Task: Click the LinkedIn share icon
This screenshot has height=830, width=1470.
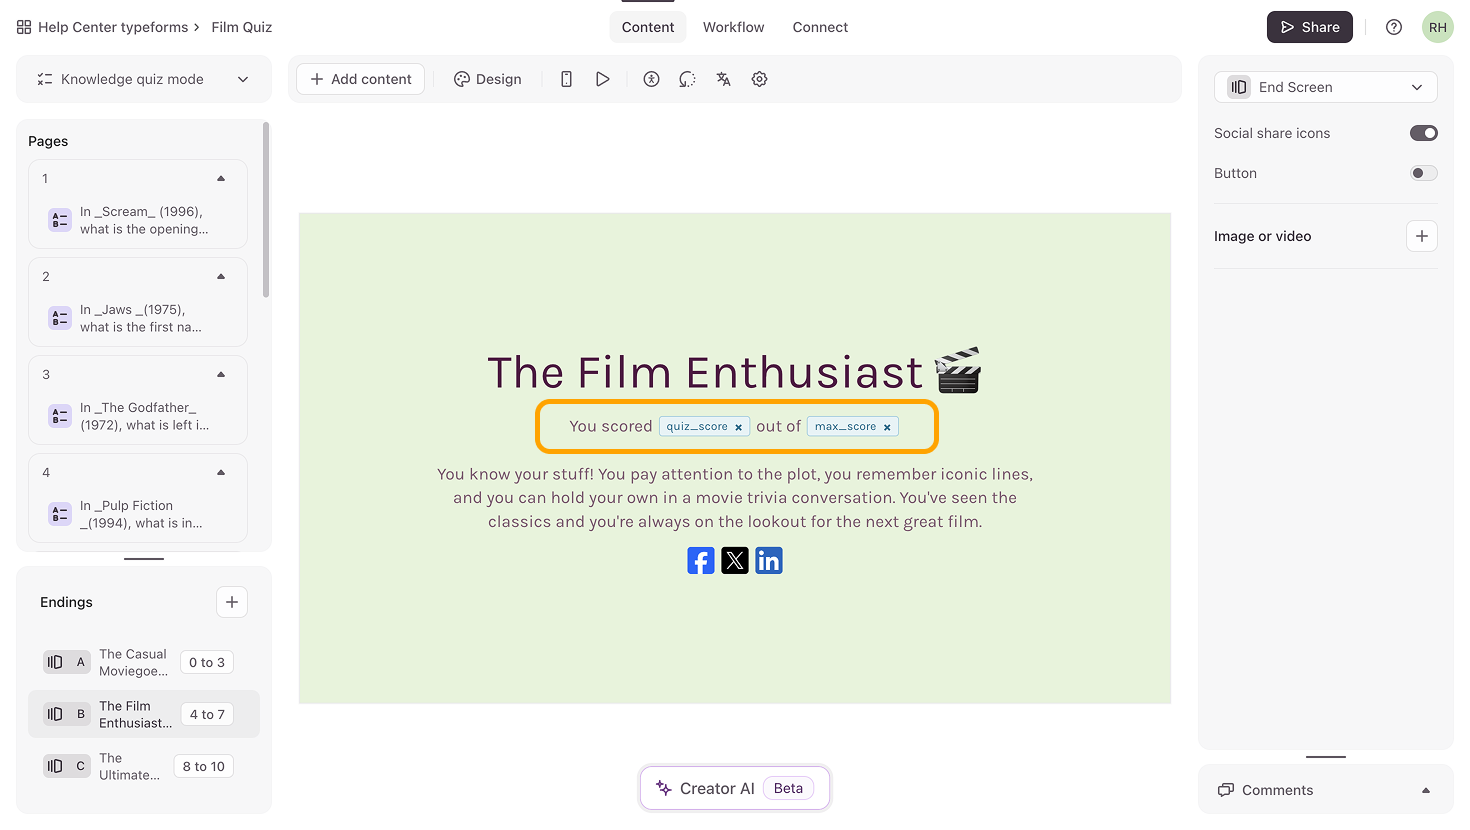Action: pos(769,561)
